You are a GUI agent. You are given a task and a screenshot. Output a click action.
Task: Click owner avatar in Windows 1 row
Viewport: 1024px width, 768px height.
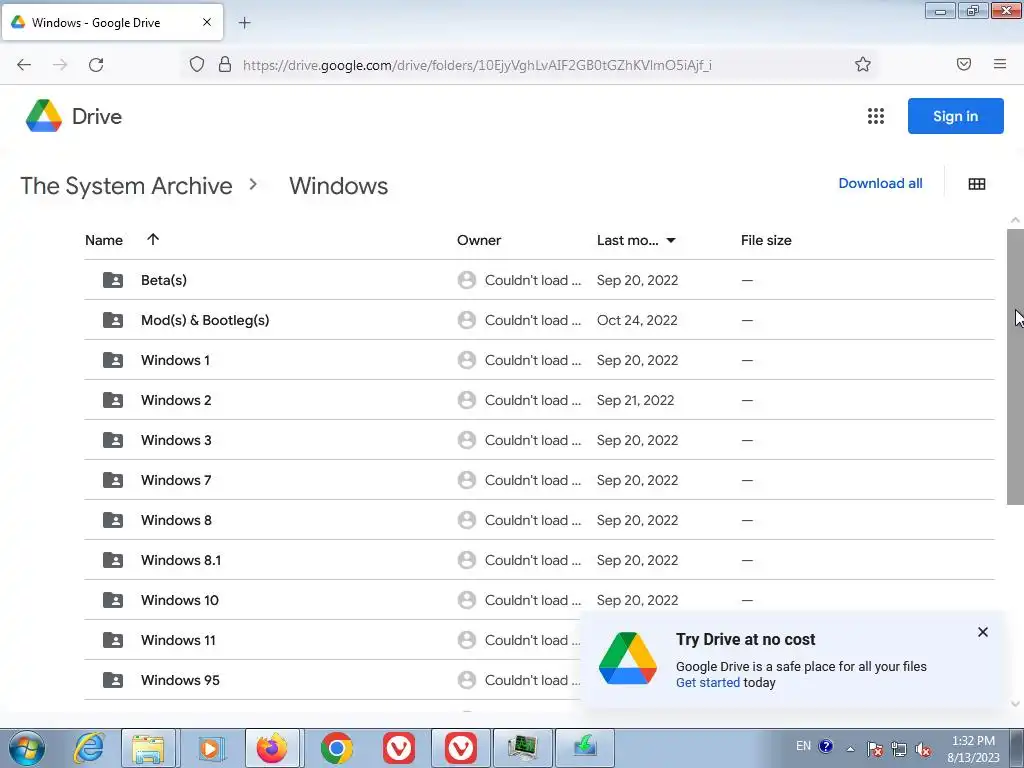click(x=466, y=360)
